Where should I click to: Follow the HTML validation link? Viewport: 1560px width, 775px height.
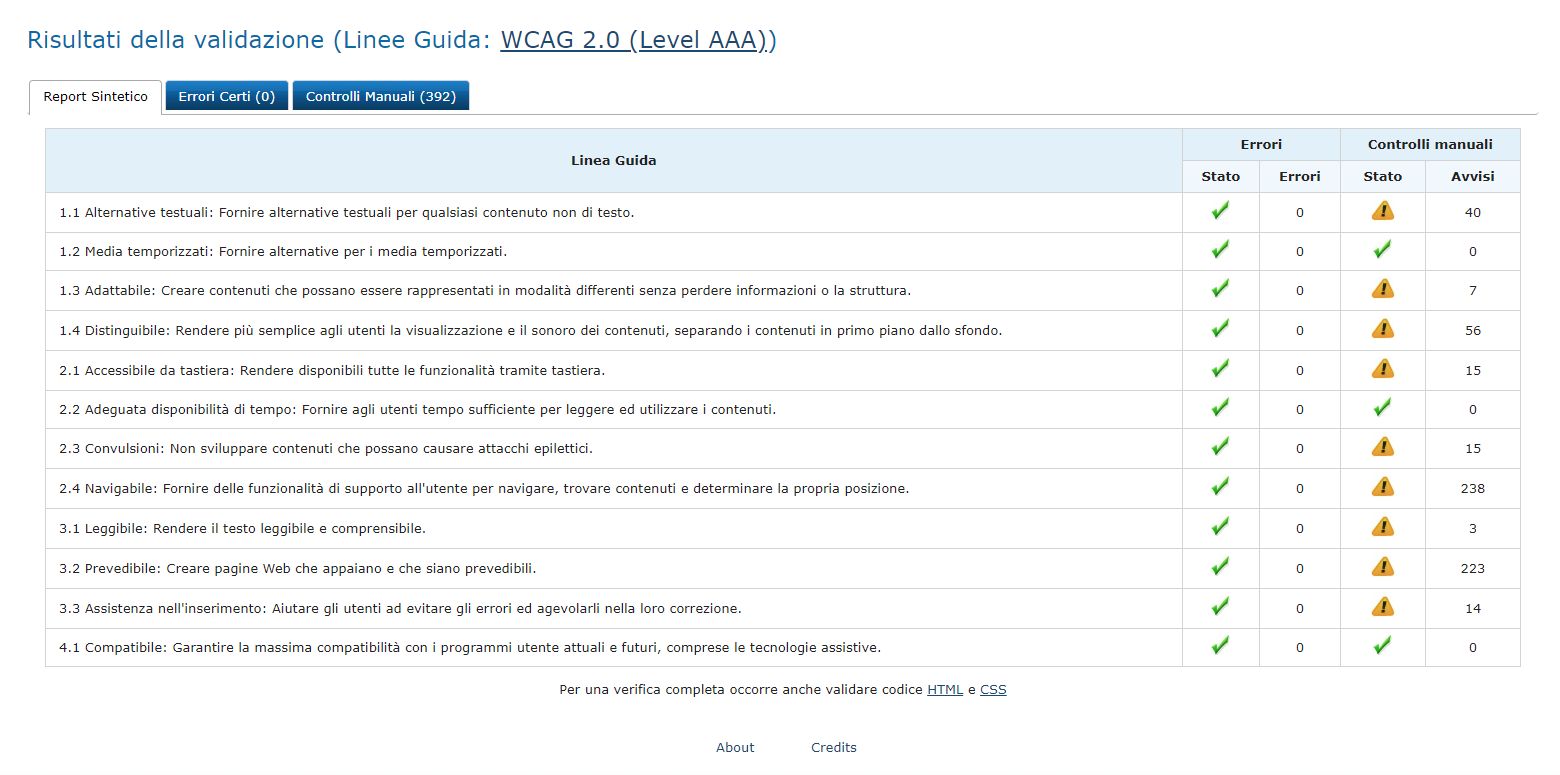pyautogui.click(x=944, y=689)
